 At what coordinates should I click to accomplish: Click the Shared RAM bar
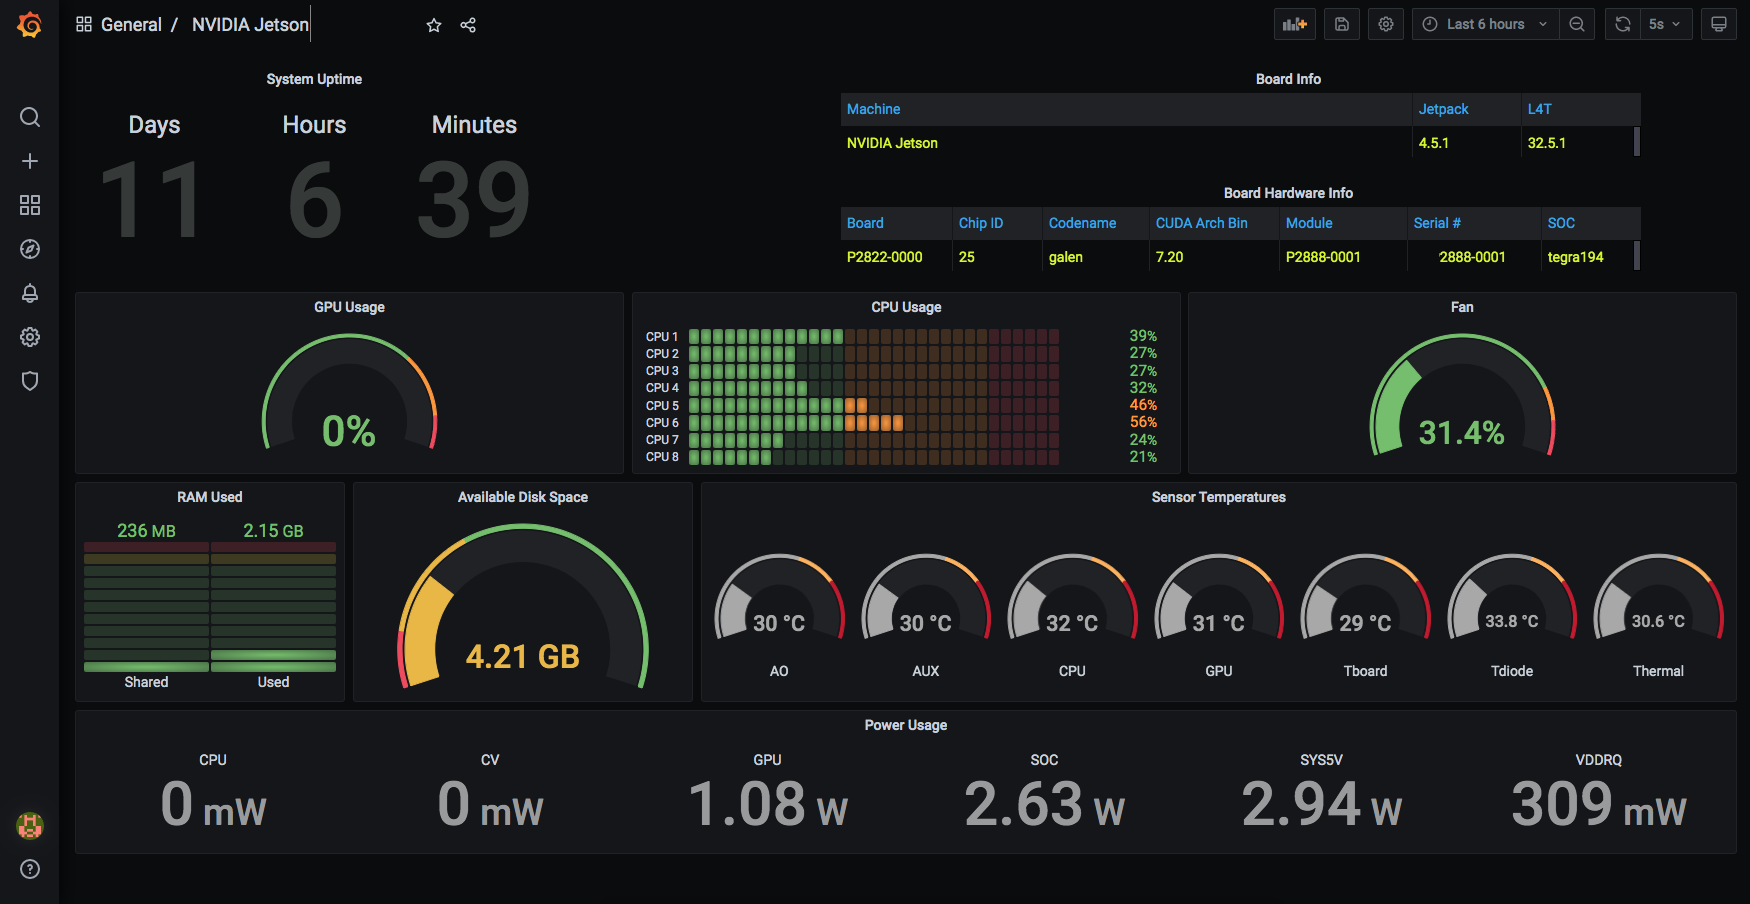(x=146, y=607)
